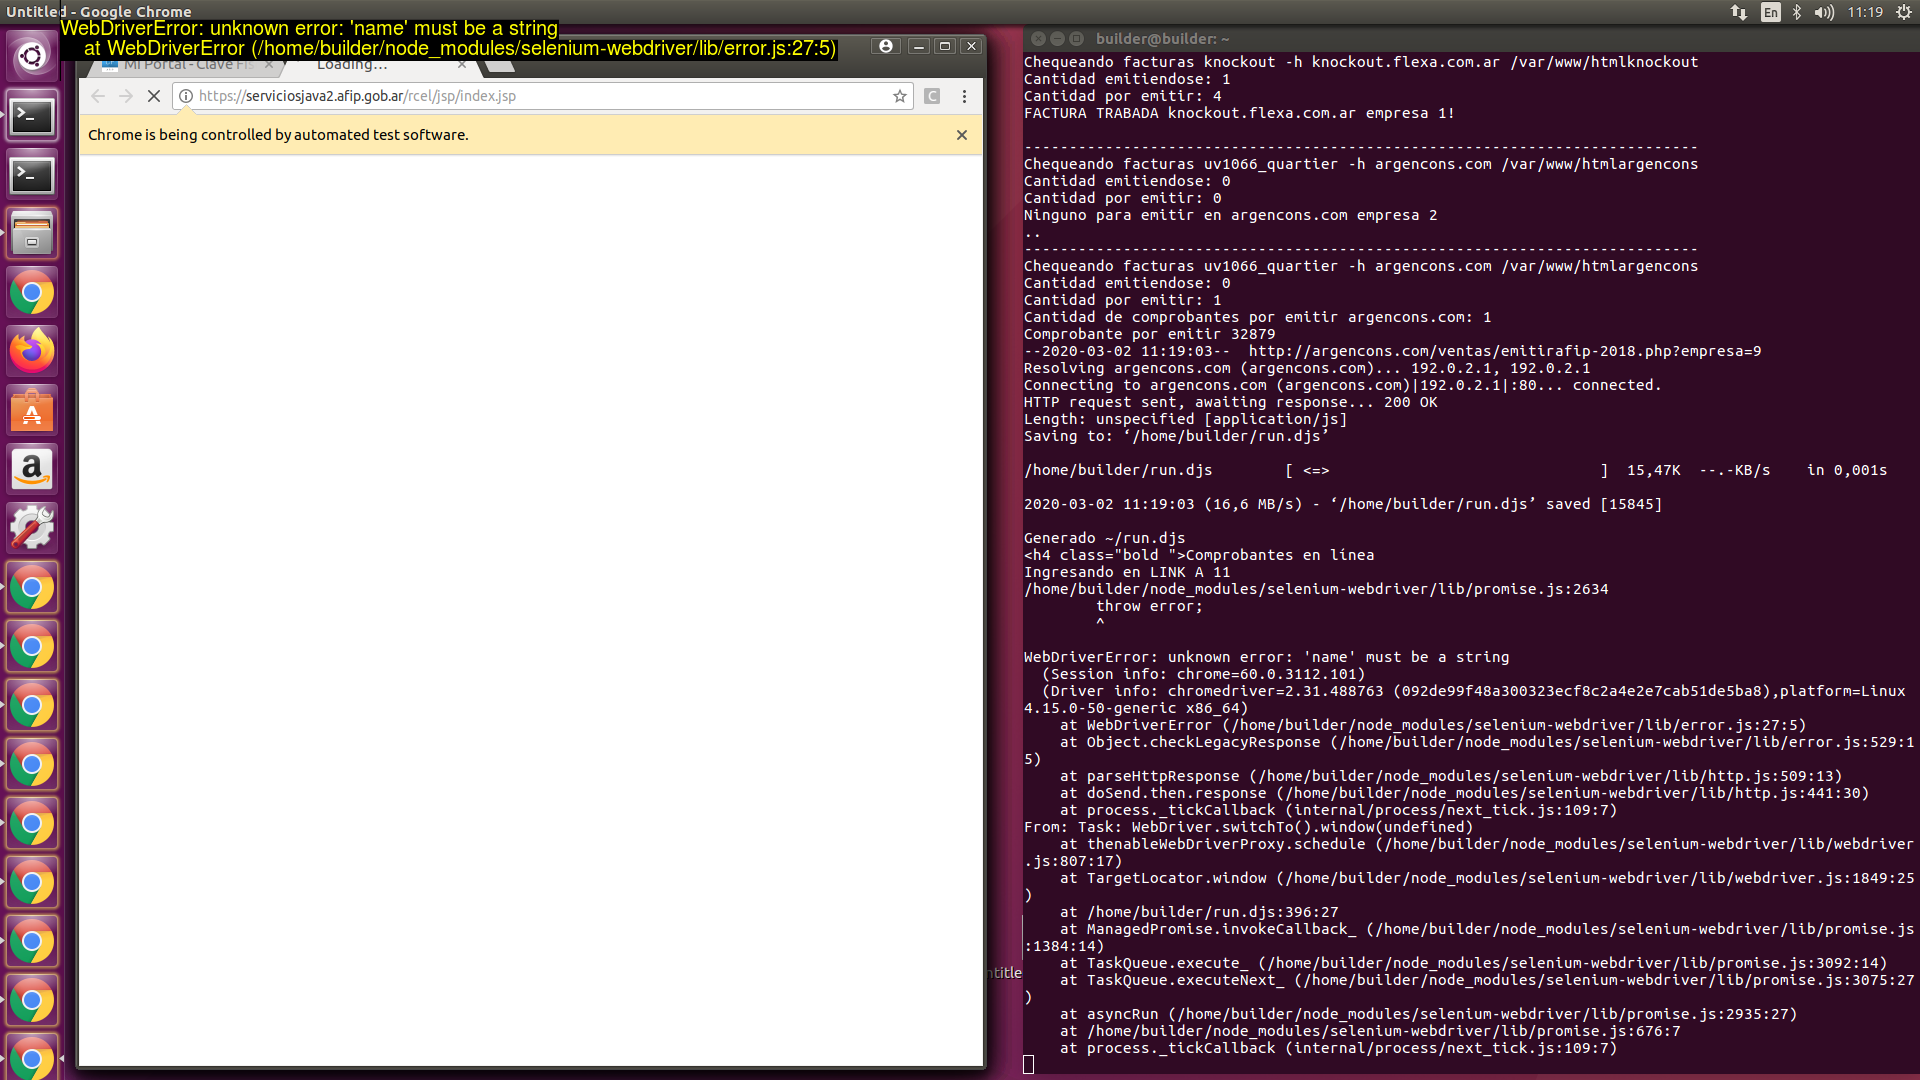The image size is (1920, 1080).
Task: Launch Ubuntu Software from the dock
Action: point(32,410)
